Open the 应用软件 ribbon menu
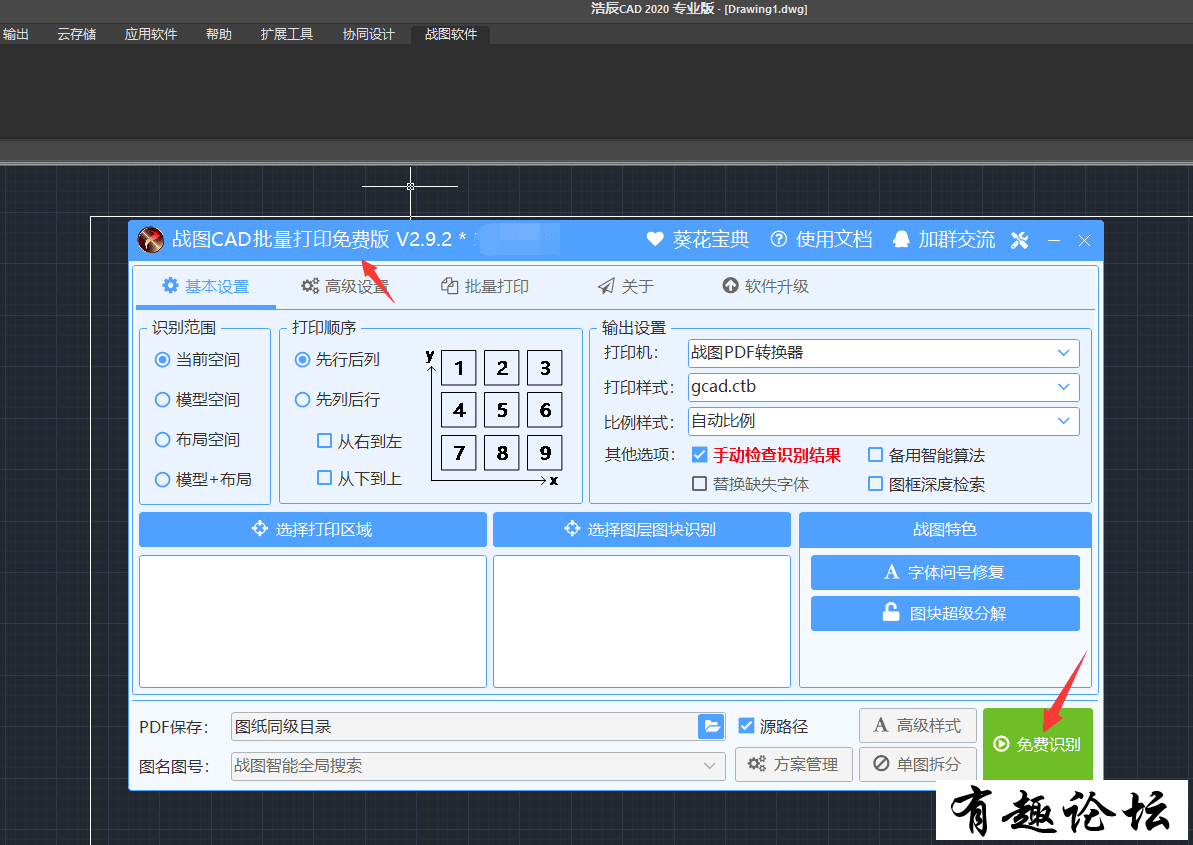Screen dimensions: 1193x845 [x=151, y=34]
